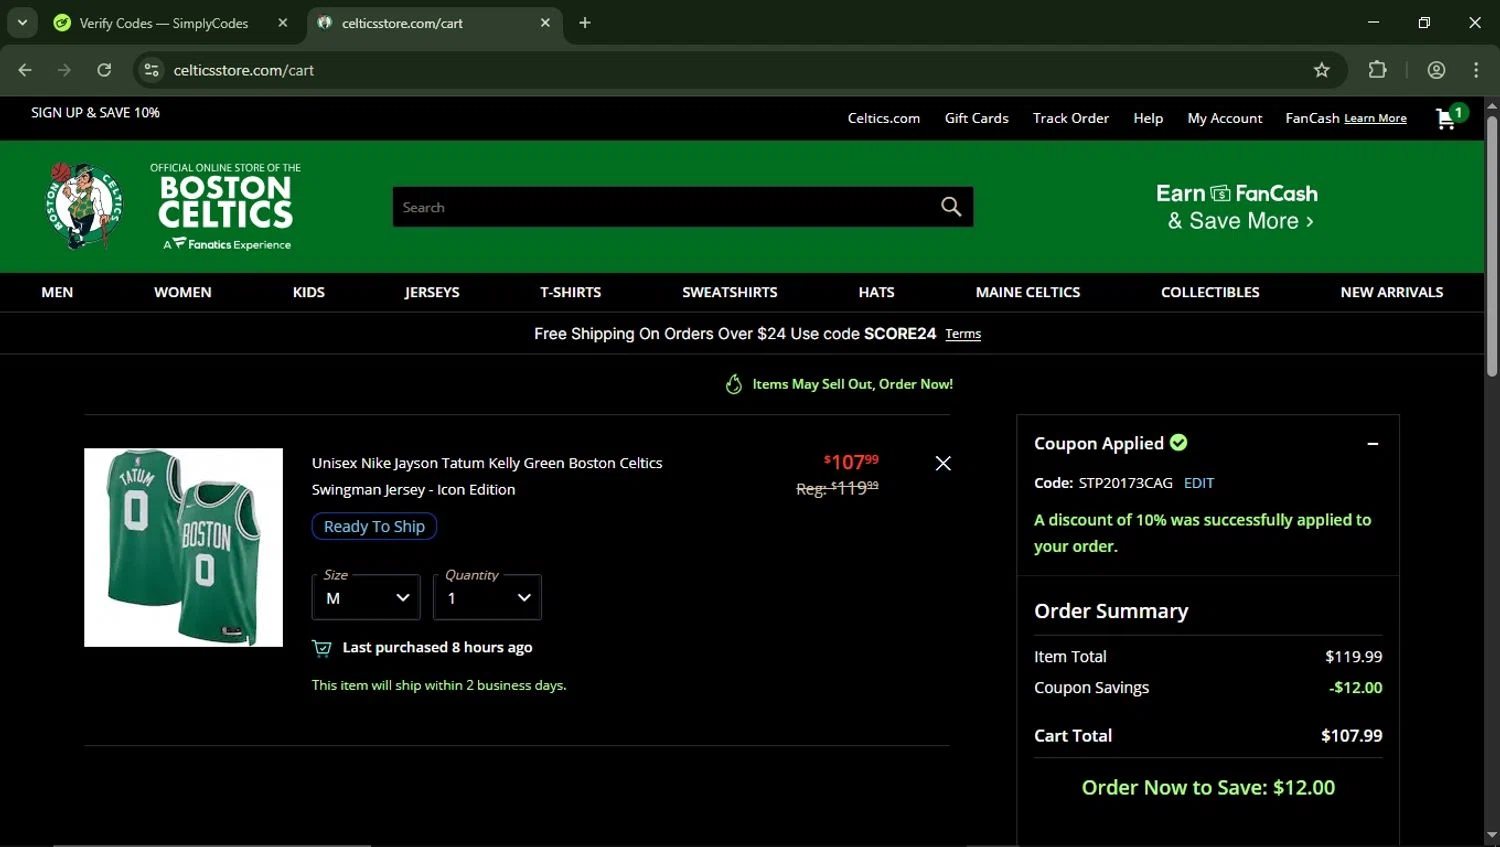Open the Size dropdown
The height and width of the screenshot is (847, 1500).
(x=366, y=597)
